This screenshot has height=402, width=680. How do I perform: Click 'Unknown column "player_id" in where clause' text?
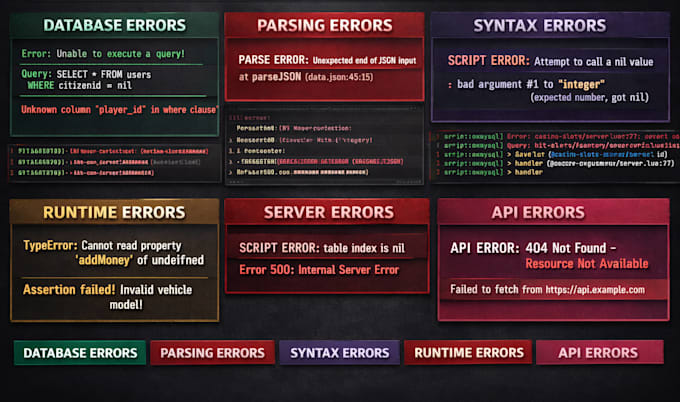pyautogui.click(x=119, y=110)
